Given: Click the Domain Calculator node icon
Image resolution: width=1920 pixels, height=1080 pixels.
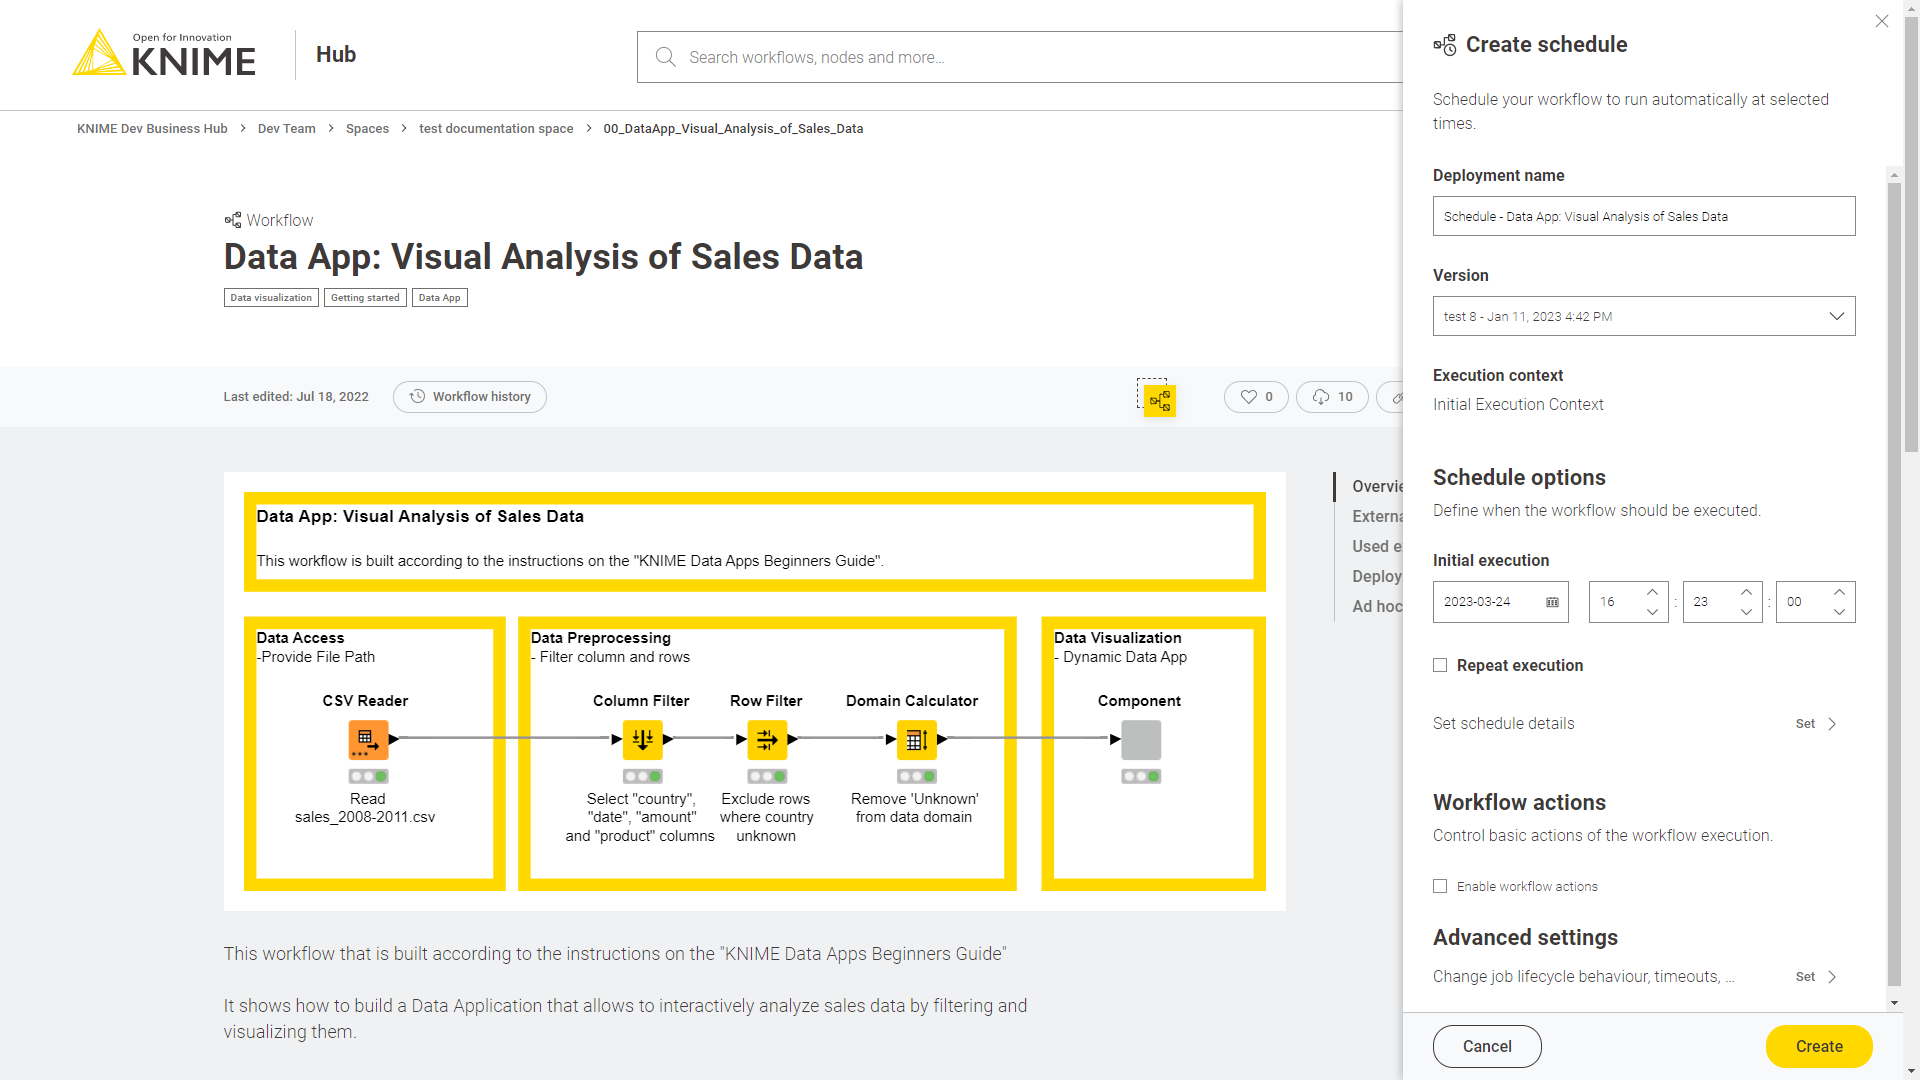Looking at the screenshot, I should [x=916, y=740].
